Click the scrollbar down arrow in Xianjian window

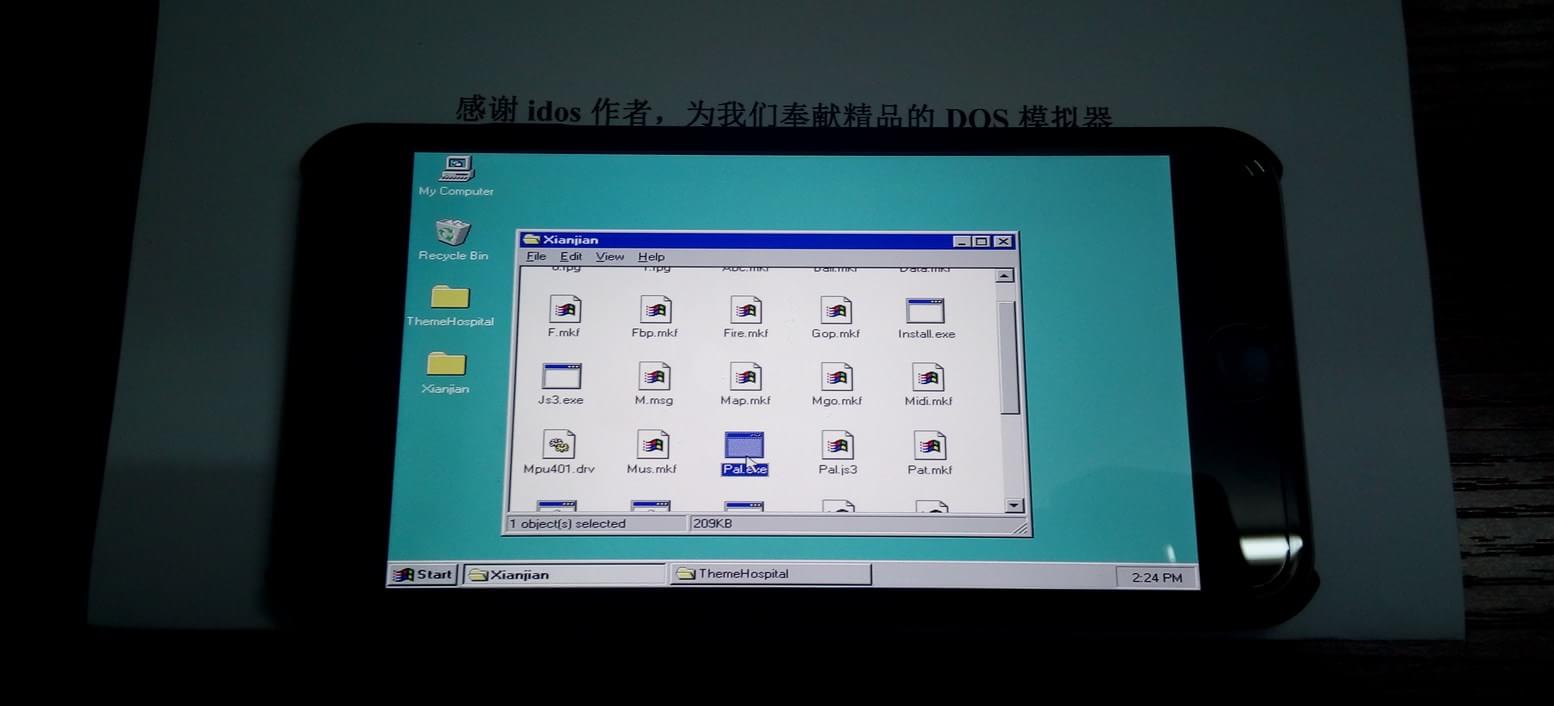pos(1015,506)
